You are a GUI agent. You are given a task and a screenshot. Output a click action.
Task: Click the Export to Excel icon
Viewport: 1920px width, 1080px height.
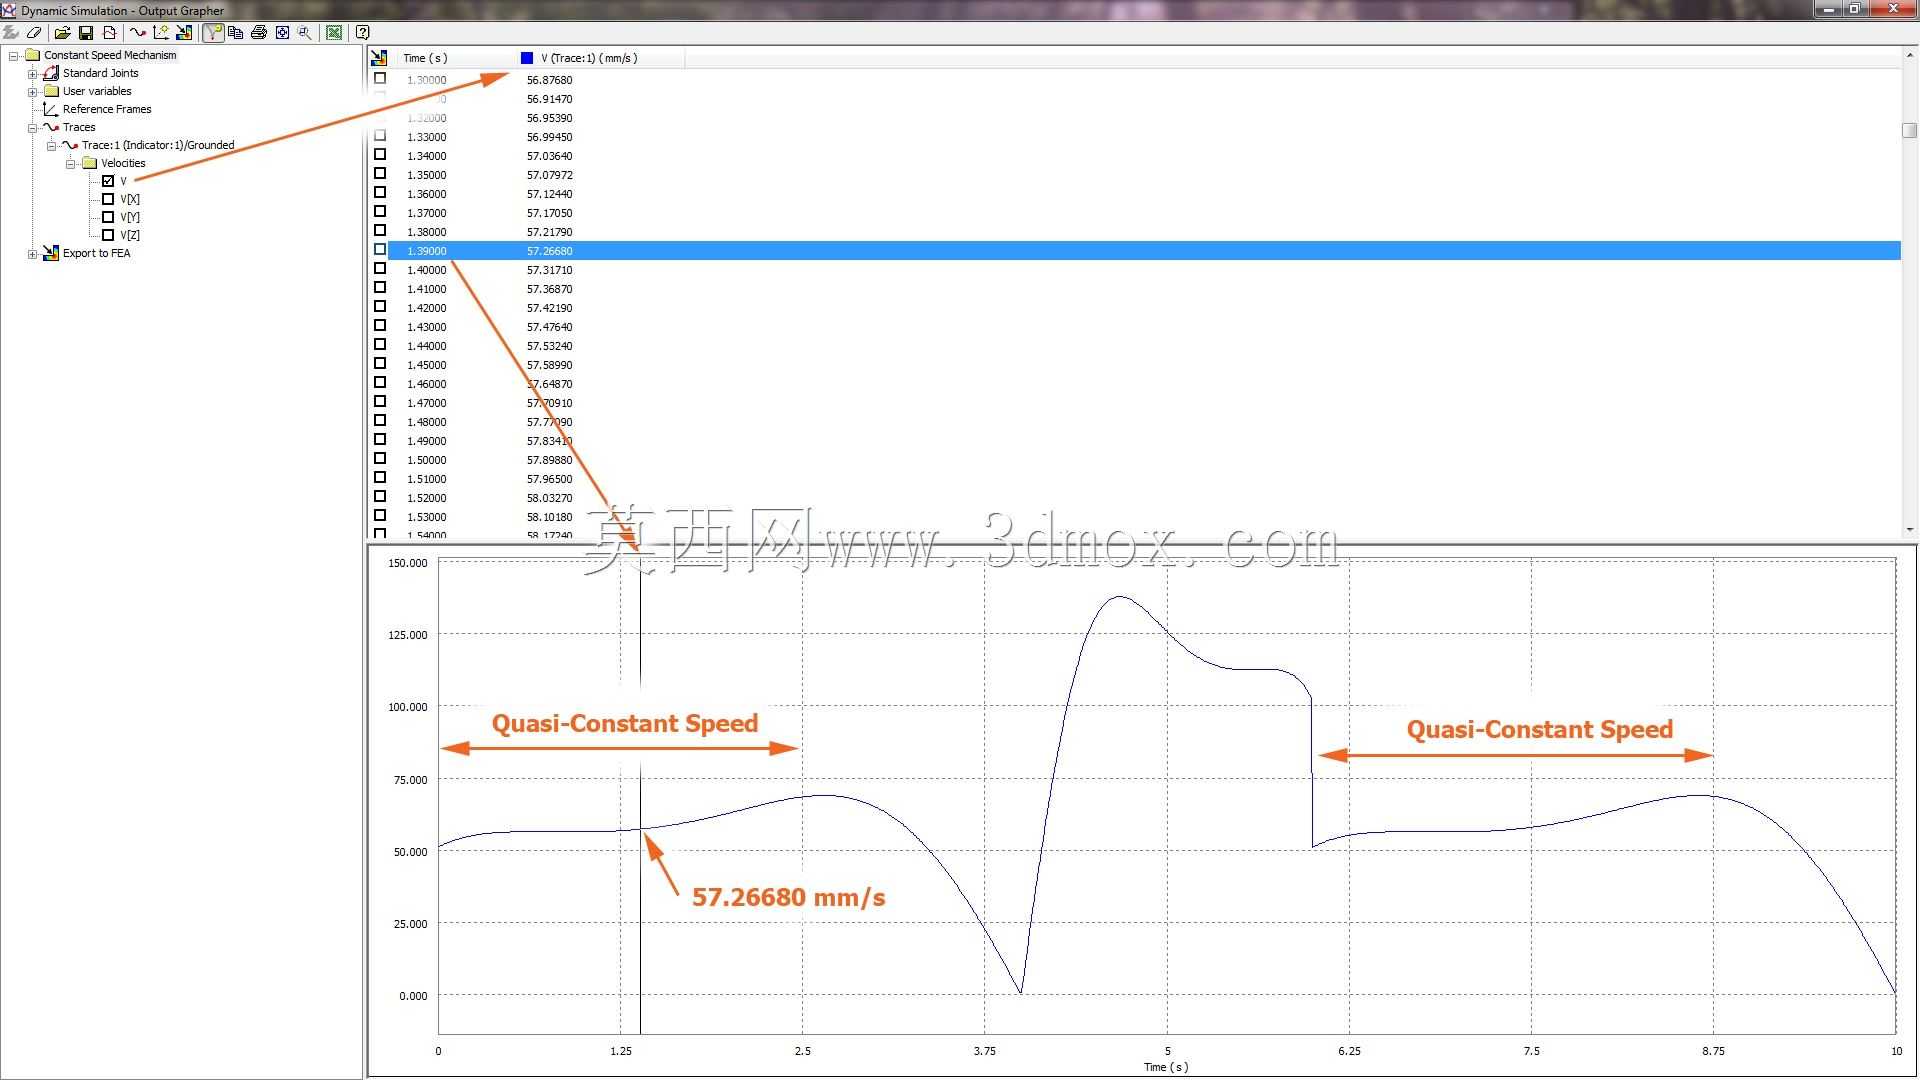[334, 33]
